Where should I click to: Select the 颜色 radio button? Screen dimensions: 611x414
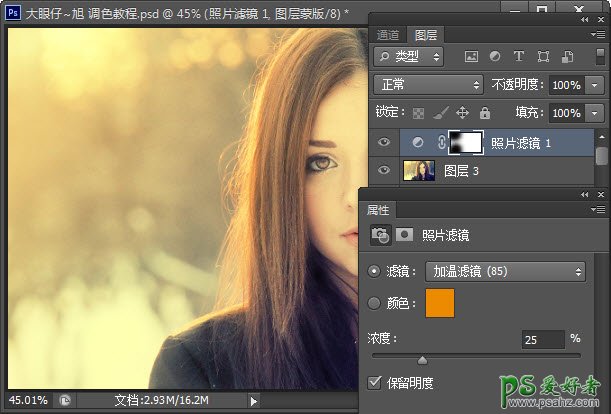pos(375,303)
